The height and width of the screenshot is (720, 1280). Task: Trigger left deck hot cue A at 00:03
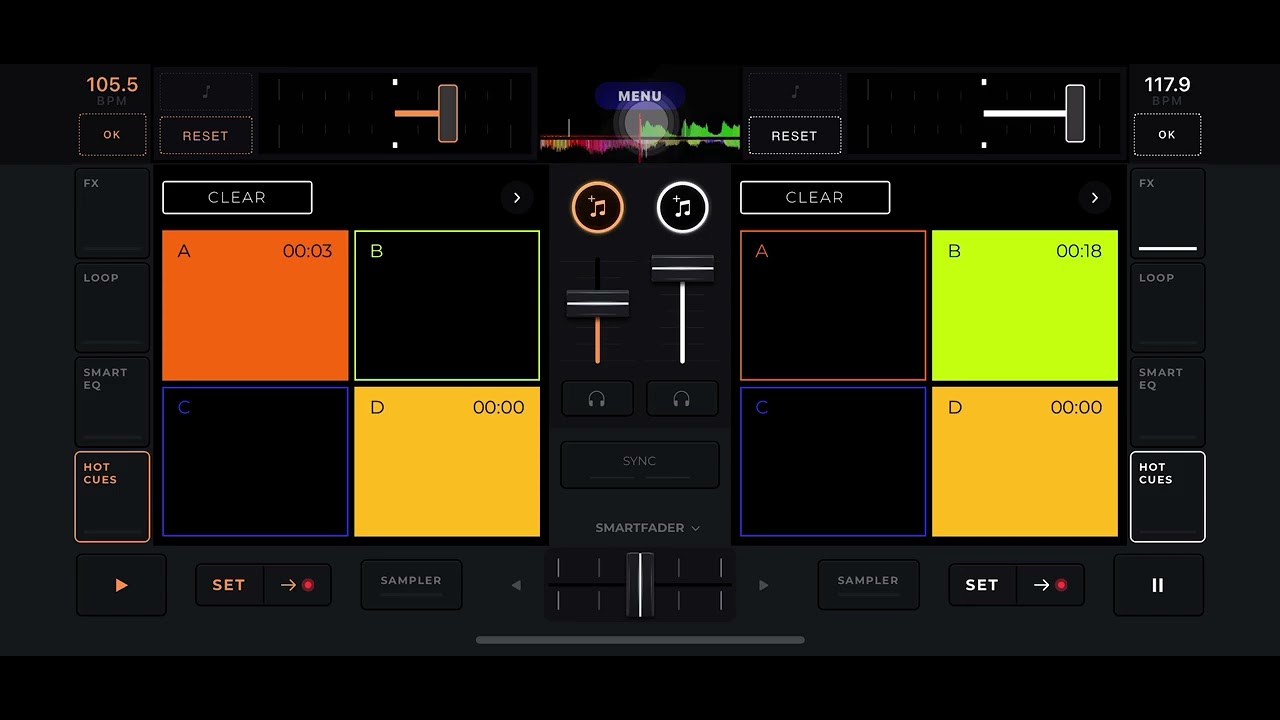(255, 306)
